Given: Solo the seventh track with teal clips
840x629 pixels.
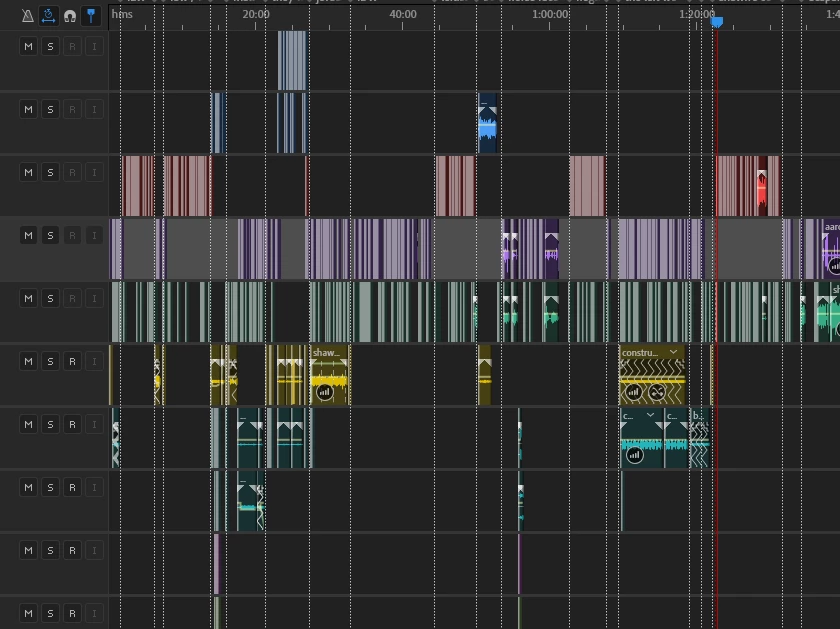Looking at the screenshot, I should point(50,424).
